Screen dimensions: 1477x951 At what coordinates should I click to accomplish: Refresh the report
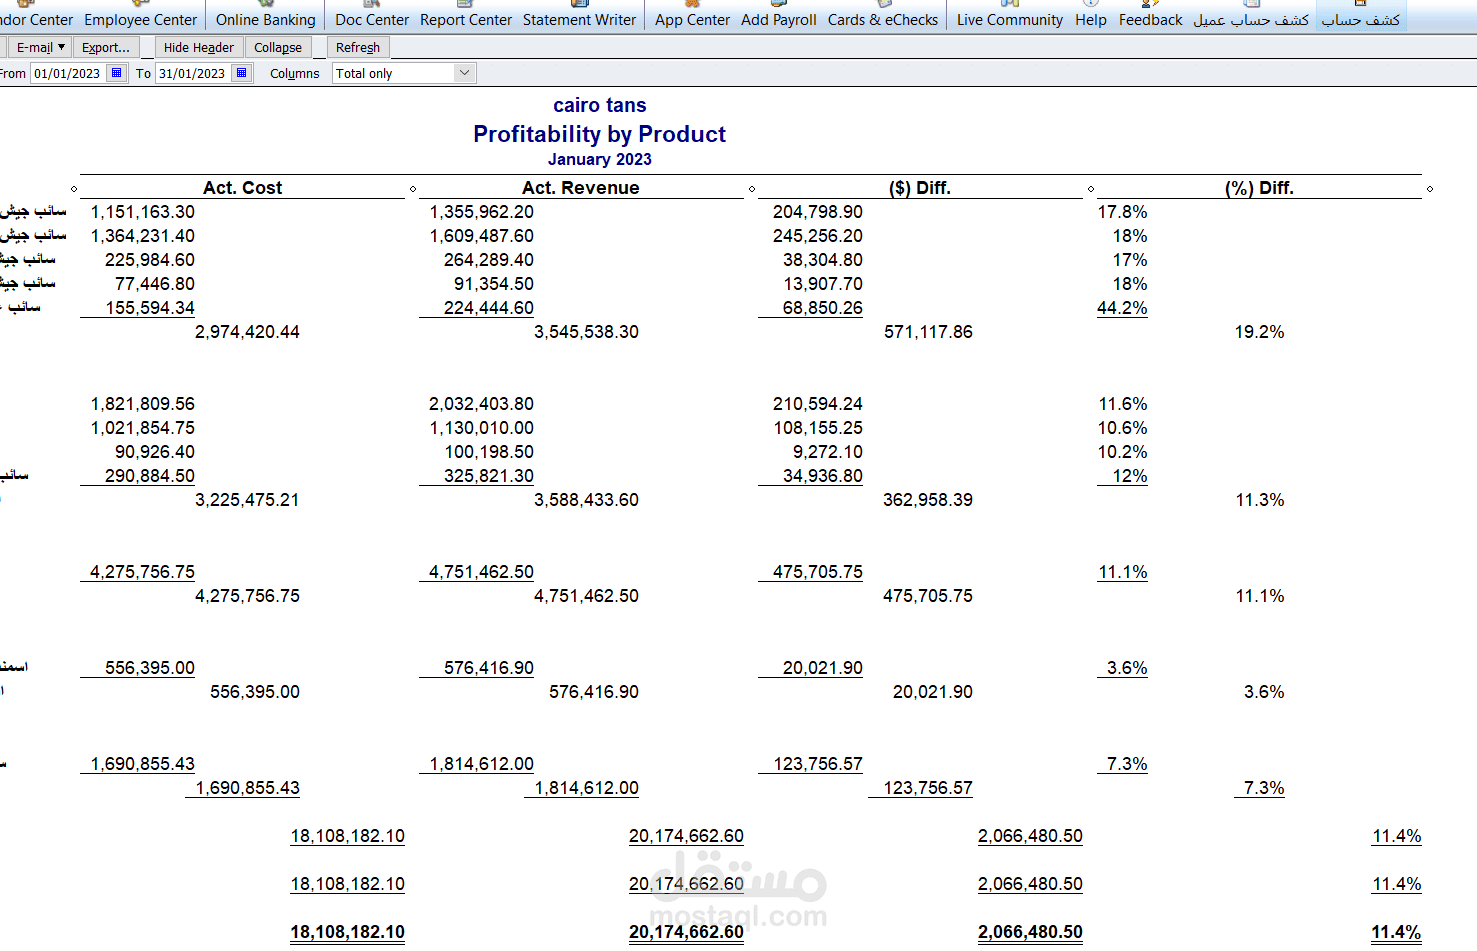point(358,47)
